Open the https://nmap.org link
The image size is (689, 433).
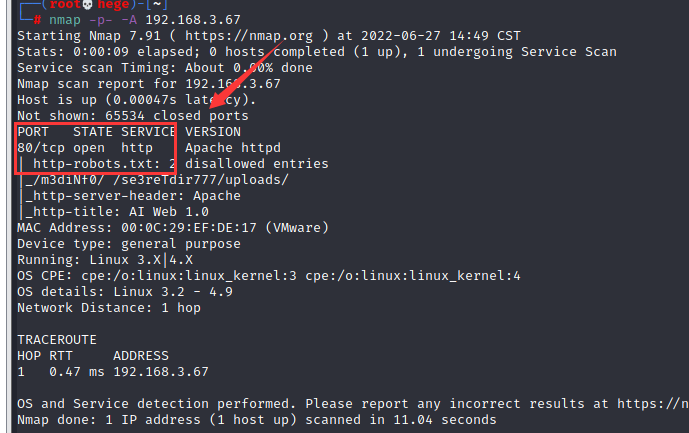pos(249,36)
